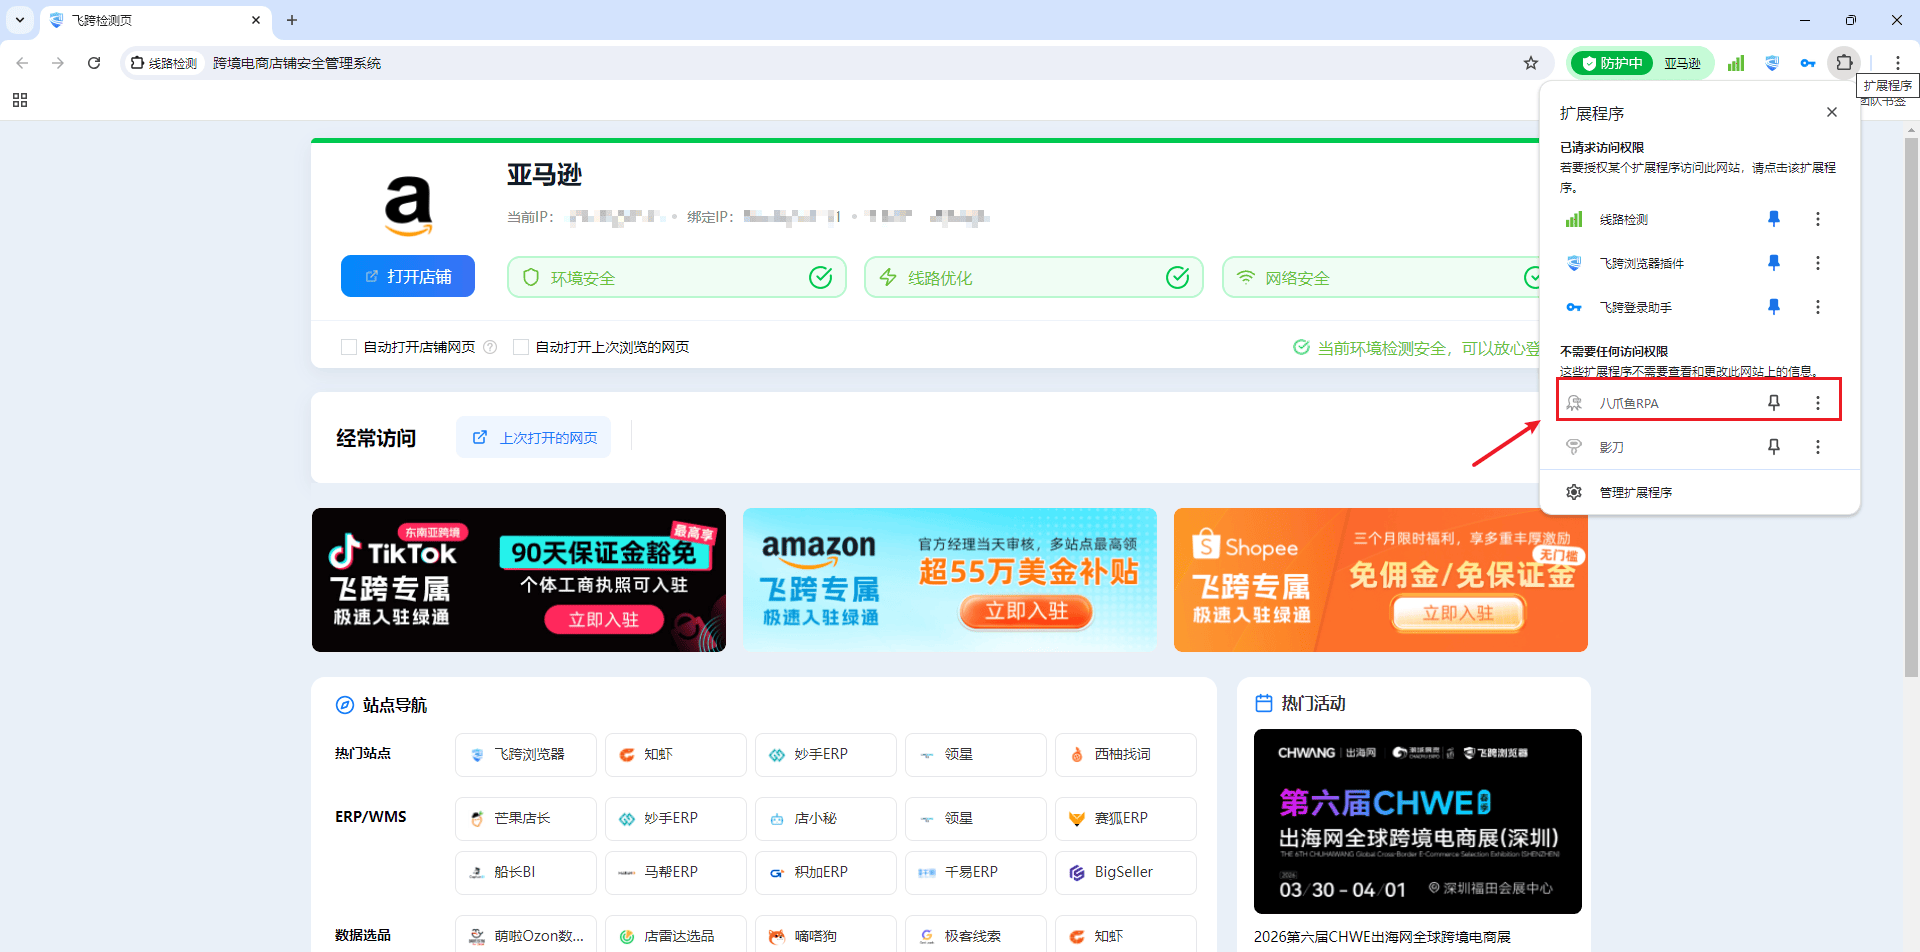Open more options for 影刀 extension
1920x952 pixels.
(x=1817, y=447)
